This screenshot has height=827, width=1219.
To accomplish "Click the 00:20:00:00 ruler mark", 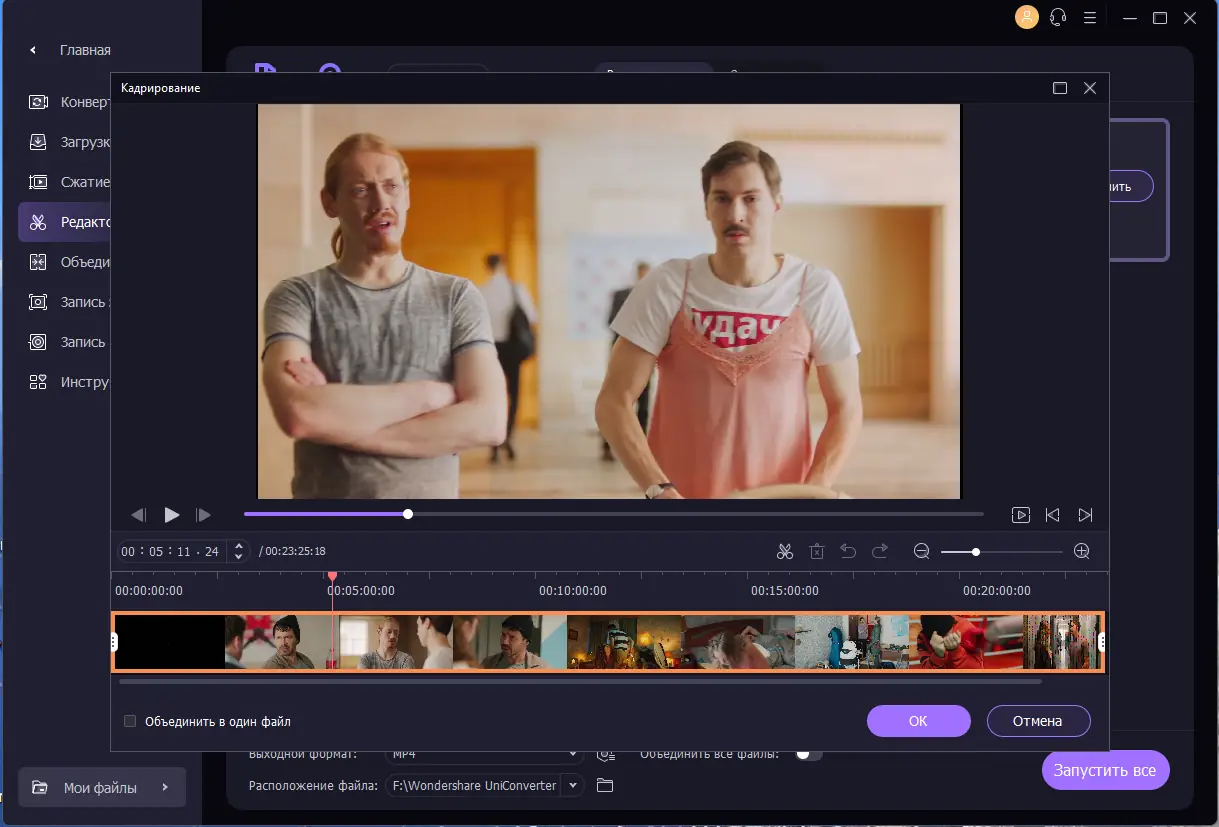I will click(x=997, y=591).
